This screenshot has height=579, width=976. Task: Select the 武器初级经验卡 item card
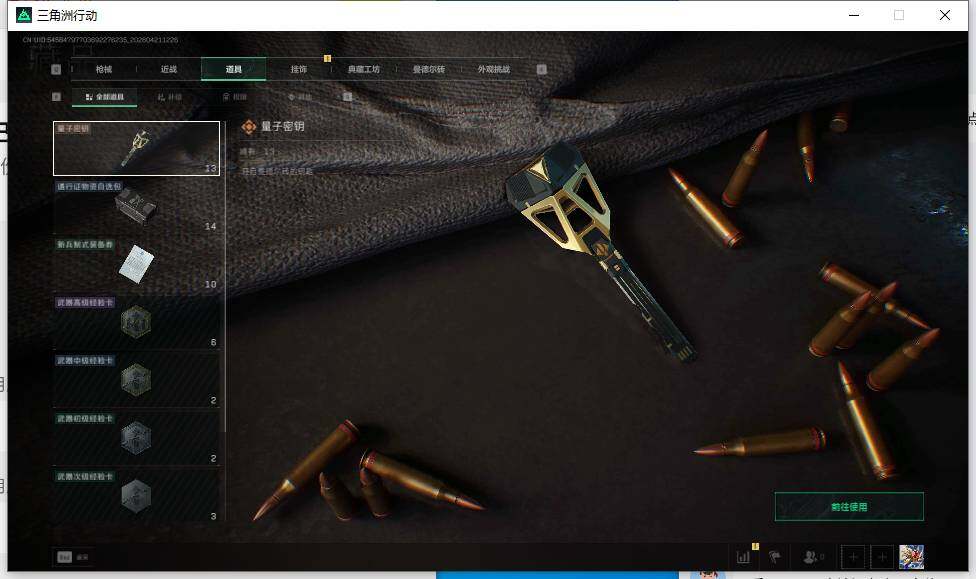pos(136,438)
